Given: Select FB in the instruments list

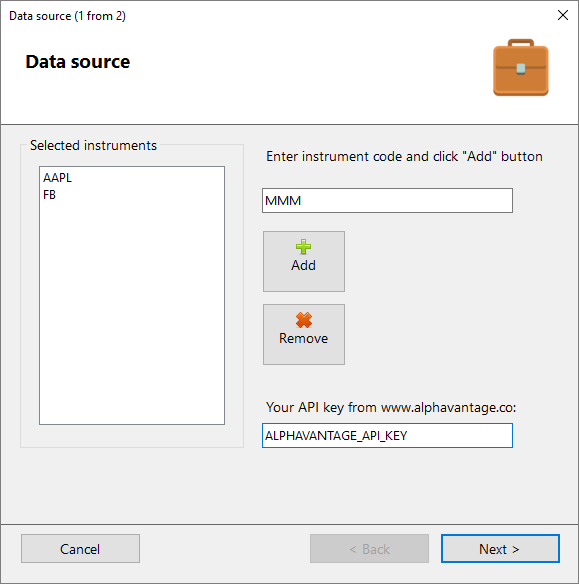Looking at the screenshot, I should 49,194.
